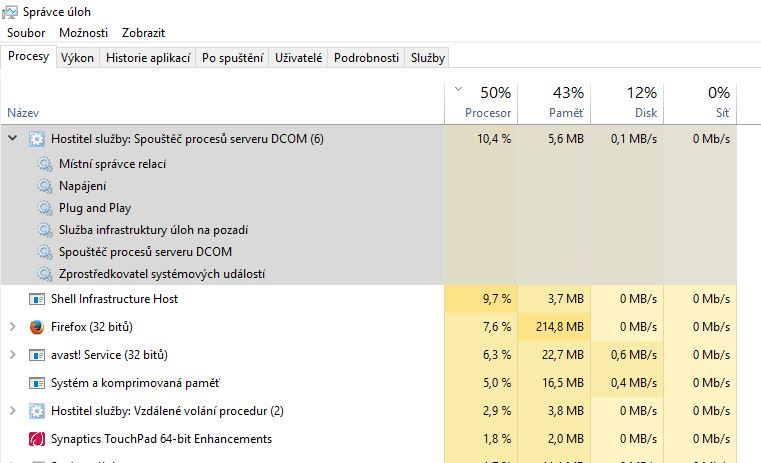Viewport: 761px width, 463px height.
Task: Expand Hostitel služby: Vzdálené volání procedur
Action: pyautogui.click(x=13, y=411)
